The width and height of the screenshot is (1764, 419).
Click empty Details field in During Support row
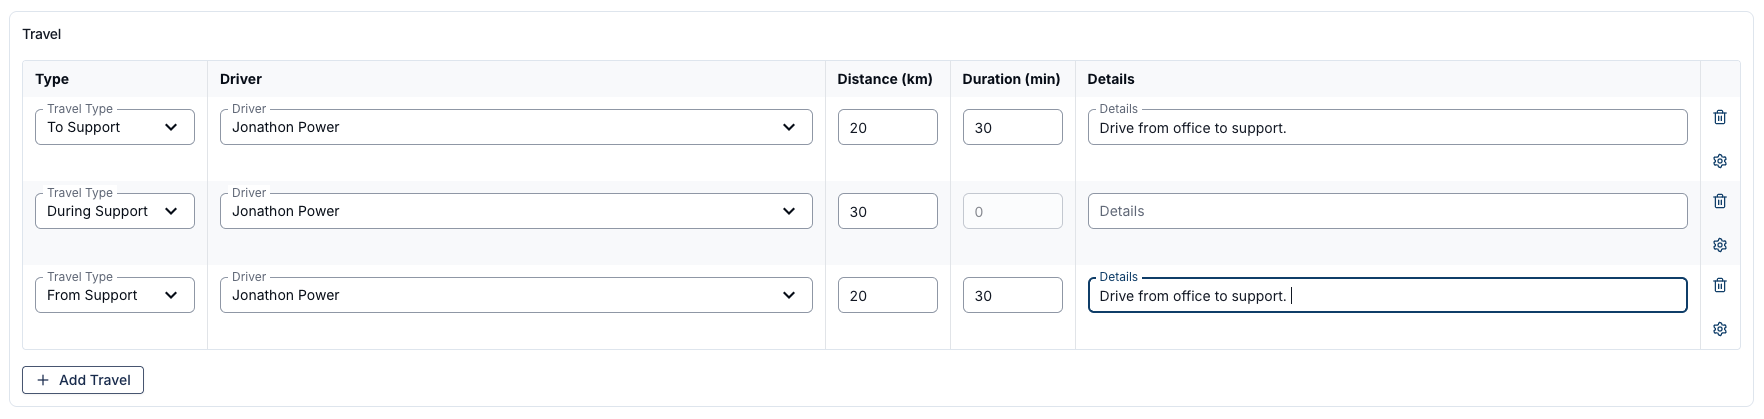point(1387,211)
